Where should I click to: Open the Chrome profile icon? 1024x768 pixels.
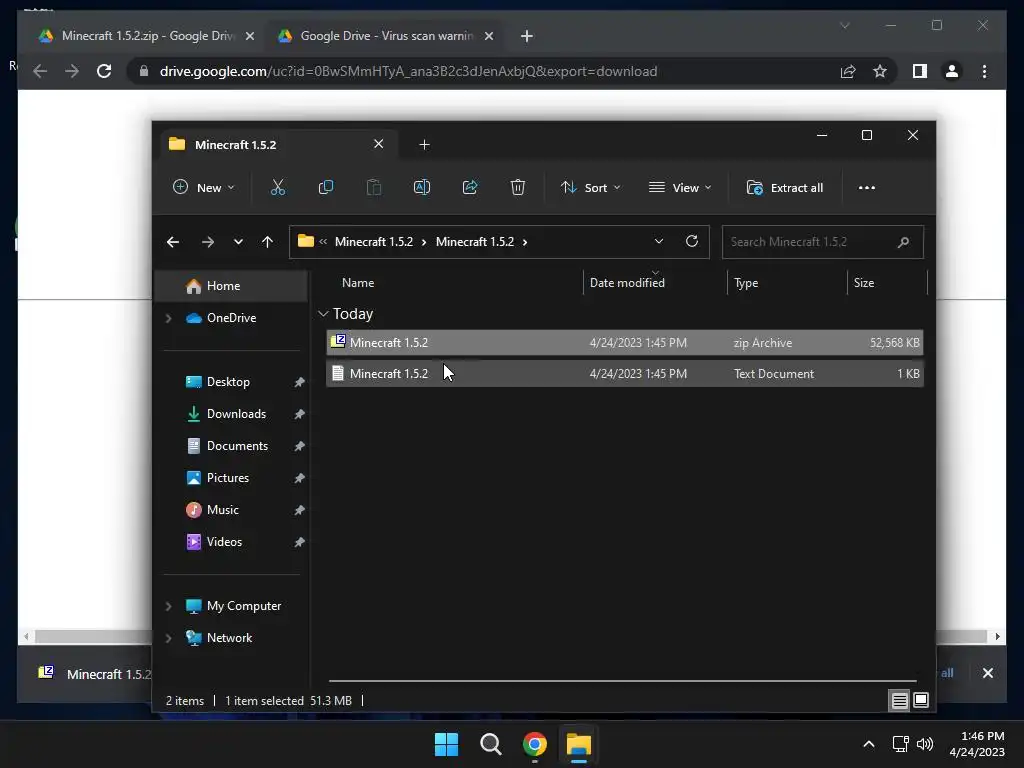click(x=952, y=71)
